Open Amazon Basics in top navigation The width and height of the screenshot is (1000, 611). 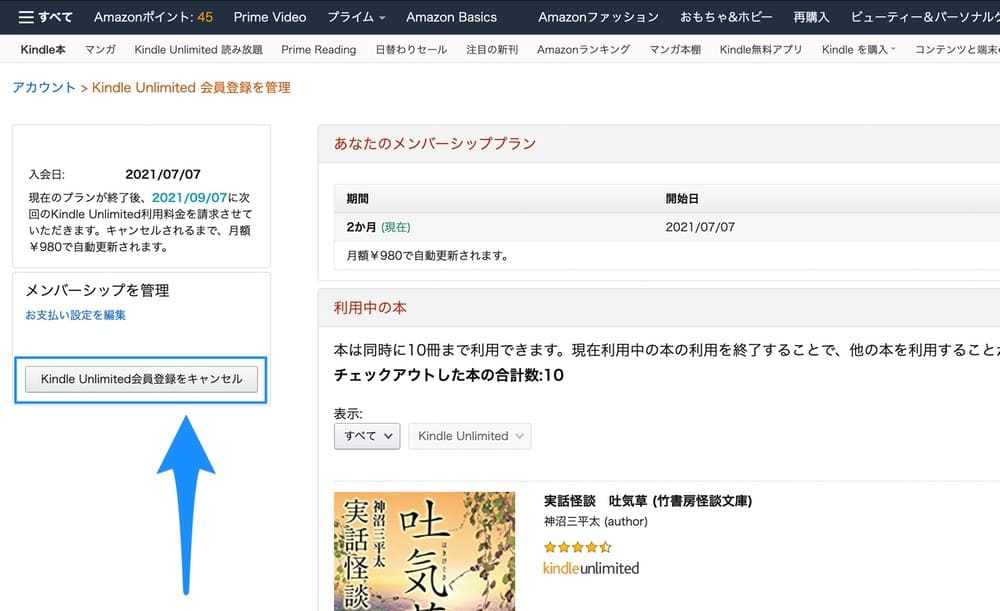[x=451, y=17]
